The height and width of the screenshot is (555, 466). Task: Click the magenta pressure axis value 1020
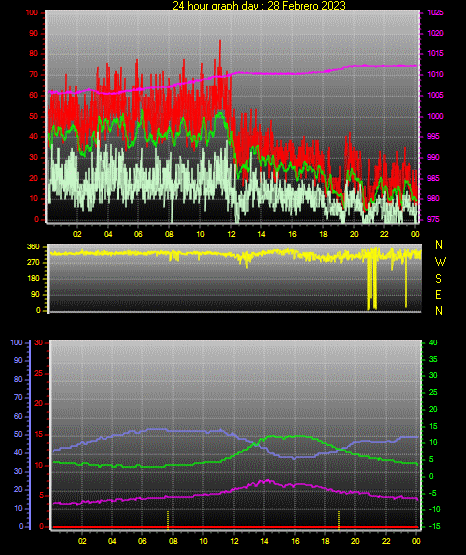point(435,33)
